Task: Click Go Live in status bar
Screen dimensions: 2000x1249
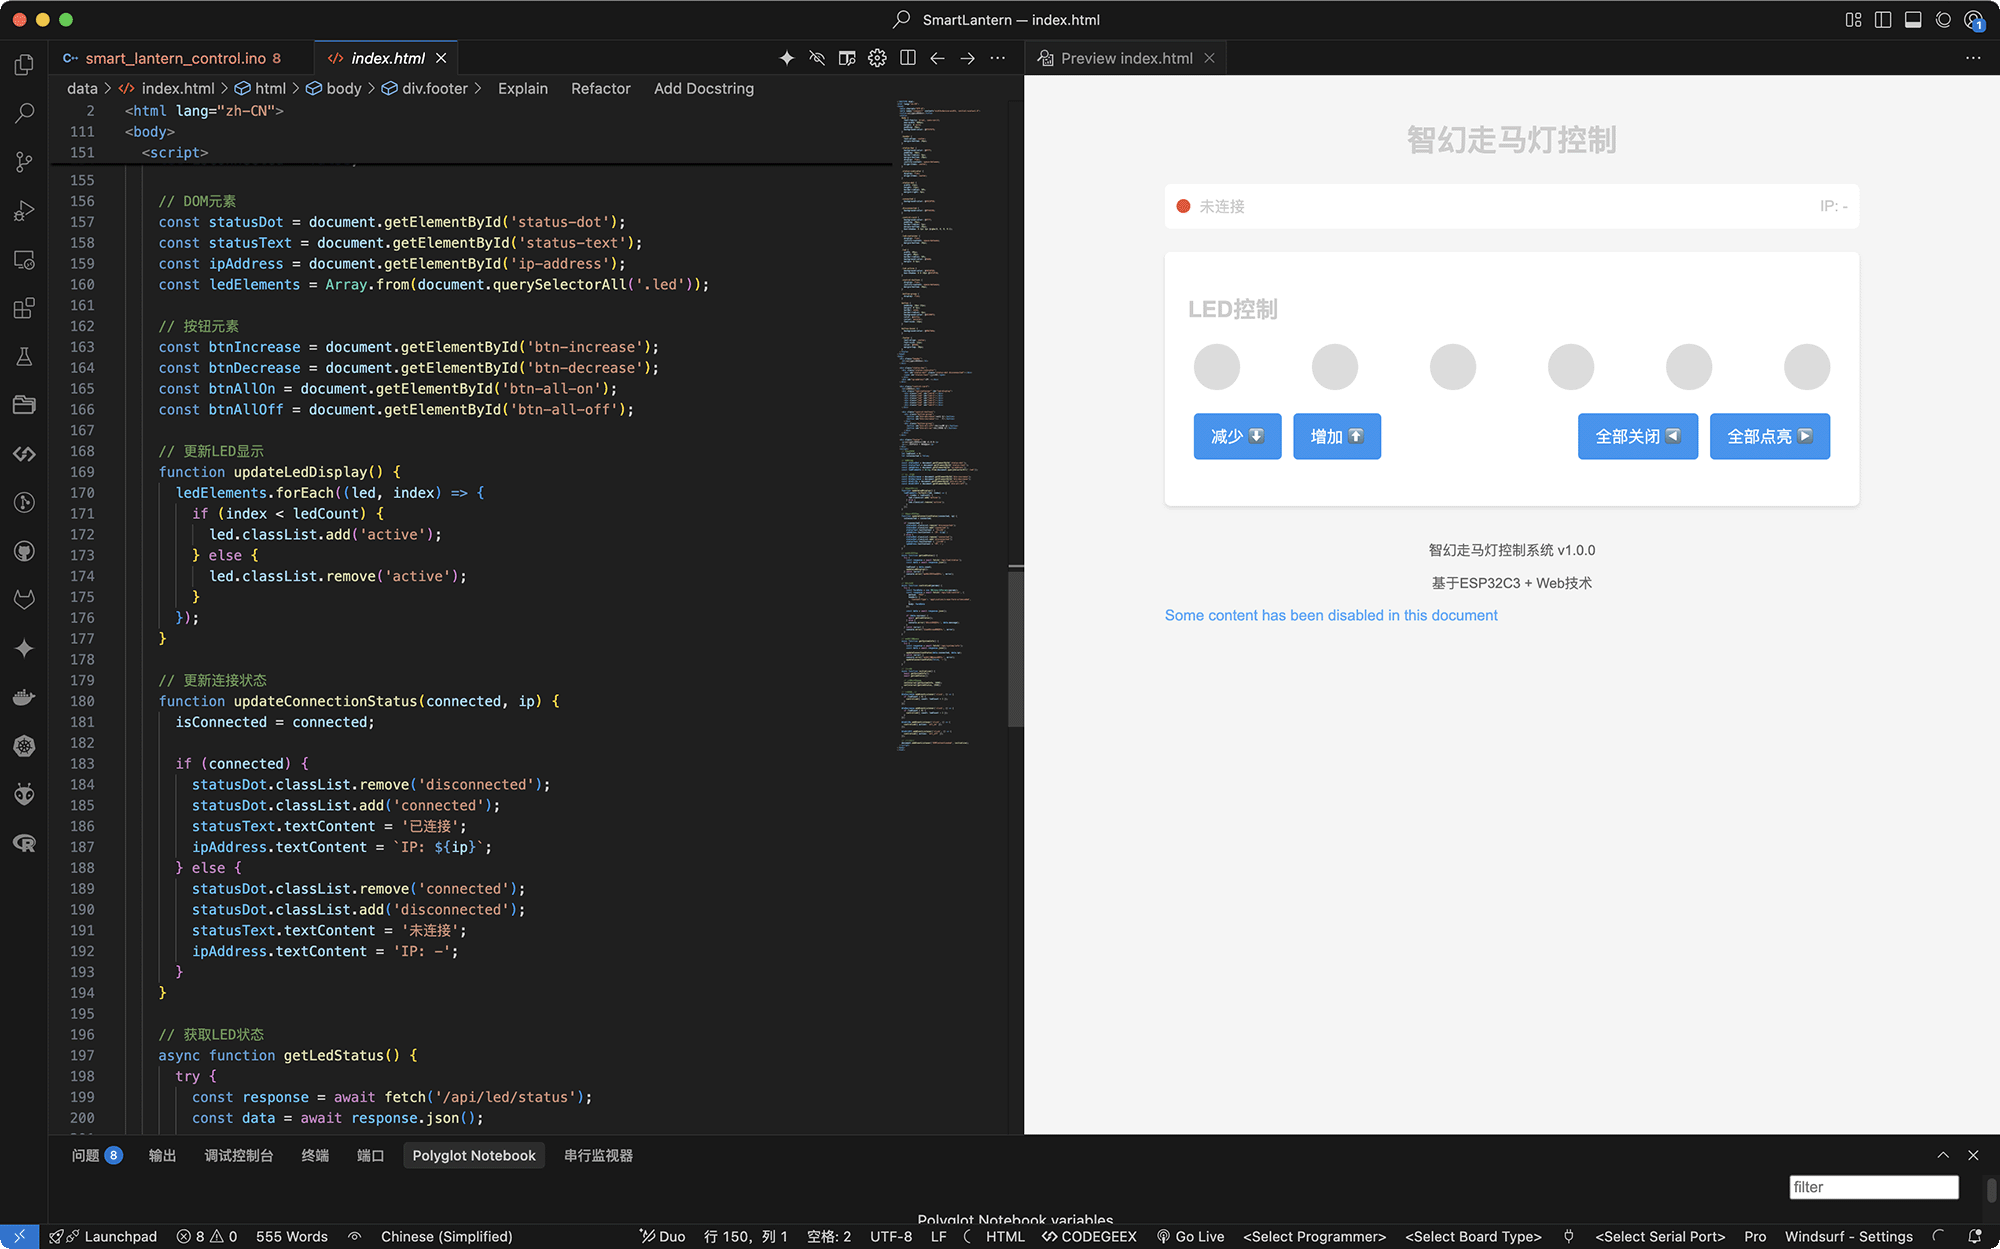Action: [1190, 1236]
